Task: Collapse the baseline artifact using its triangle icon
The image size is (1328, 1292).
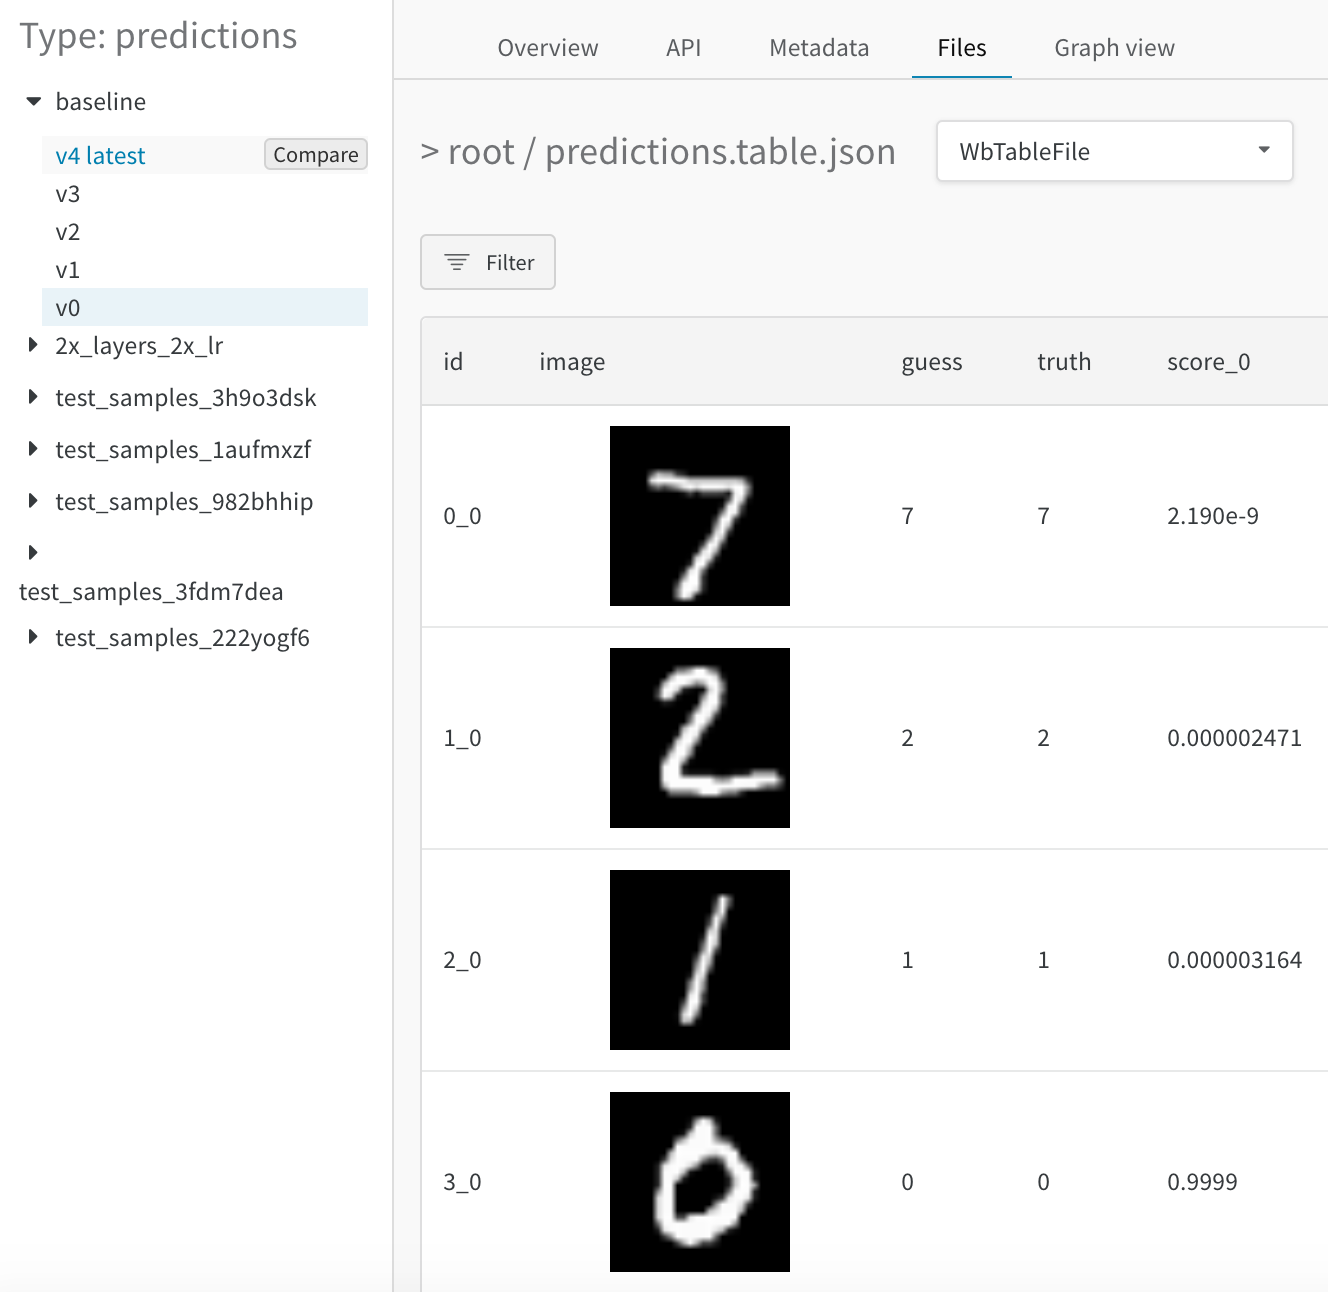Action: 33,101
